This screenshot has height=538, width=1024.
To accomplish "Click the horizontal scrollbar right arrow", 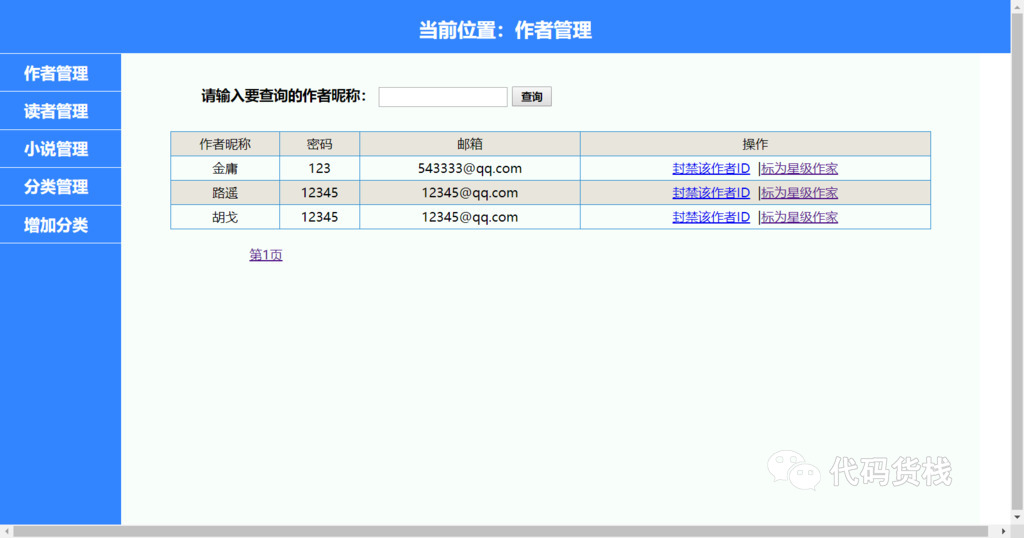I will 1004,531.
